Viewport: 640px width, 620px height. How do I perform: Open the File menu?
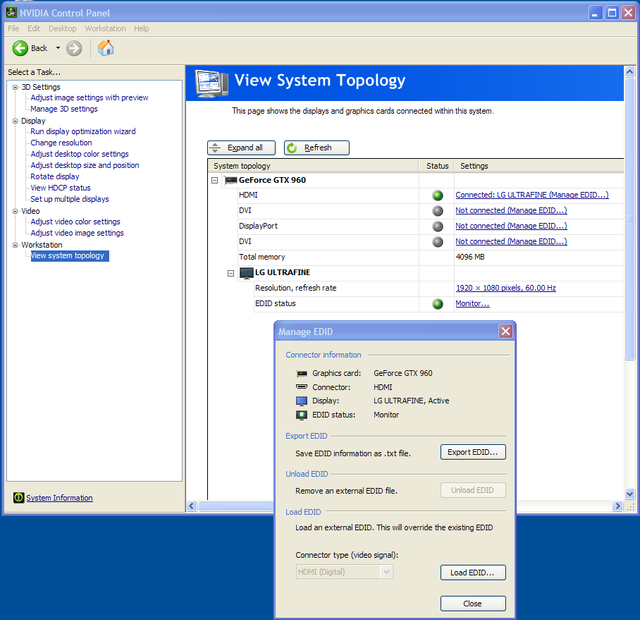pos(13,29)
